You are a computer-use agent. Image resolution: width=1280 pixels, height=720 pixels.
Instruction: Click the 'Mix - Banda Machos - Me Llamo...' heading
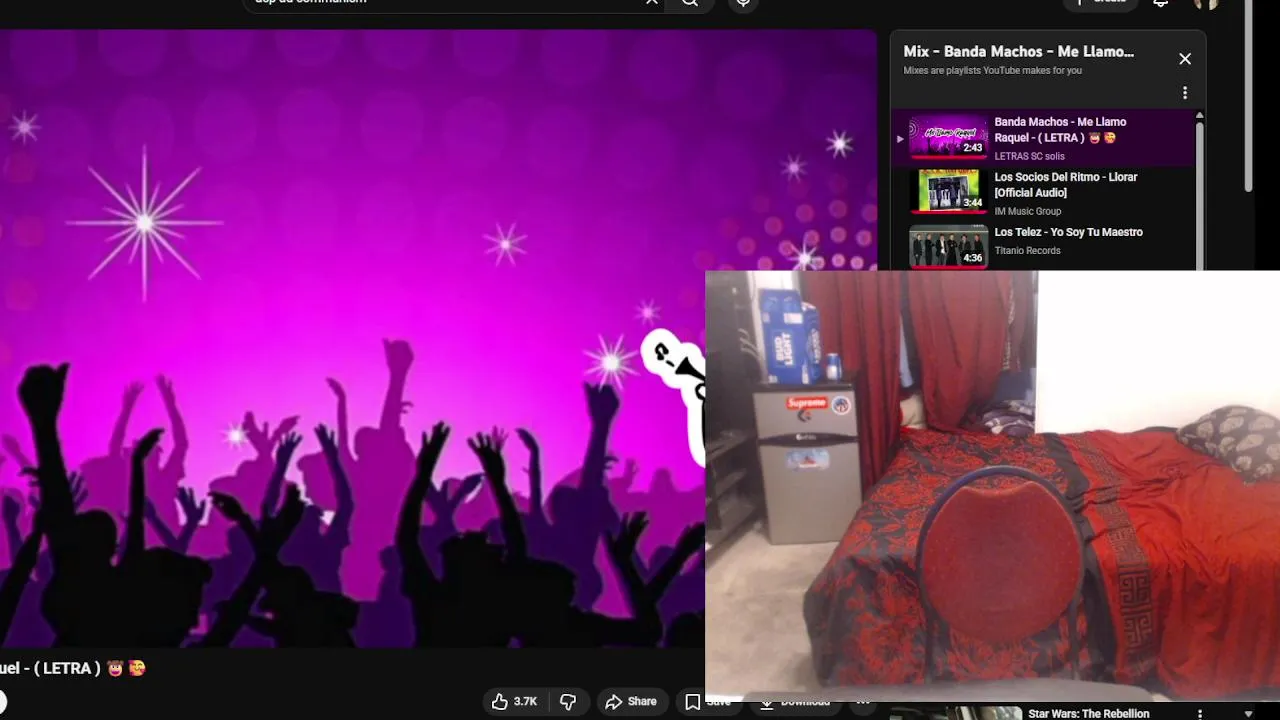[1018, 51]
